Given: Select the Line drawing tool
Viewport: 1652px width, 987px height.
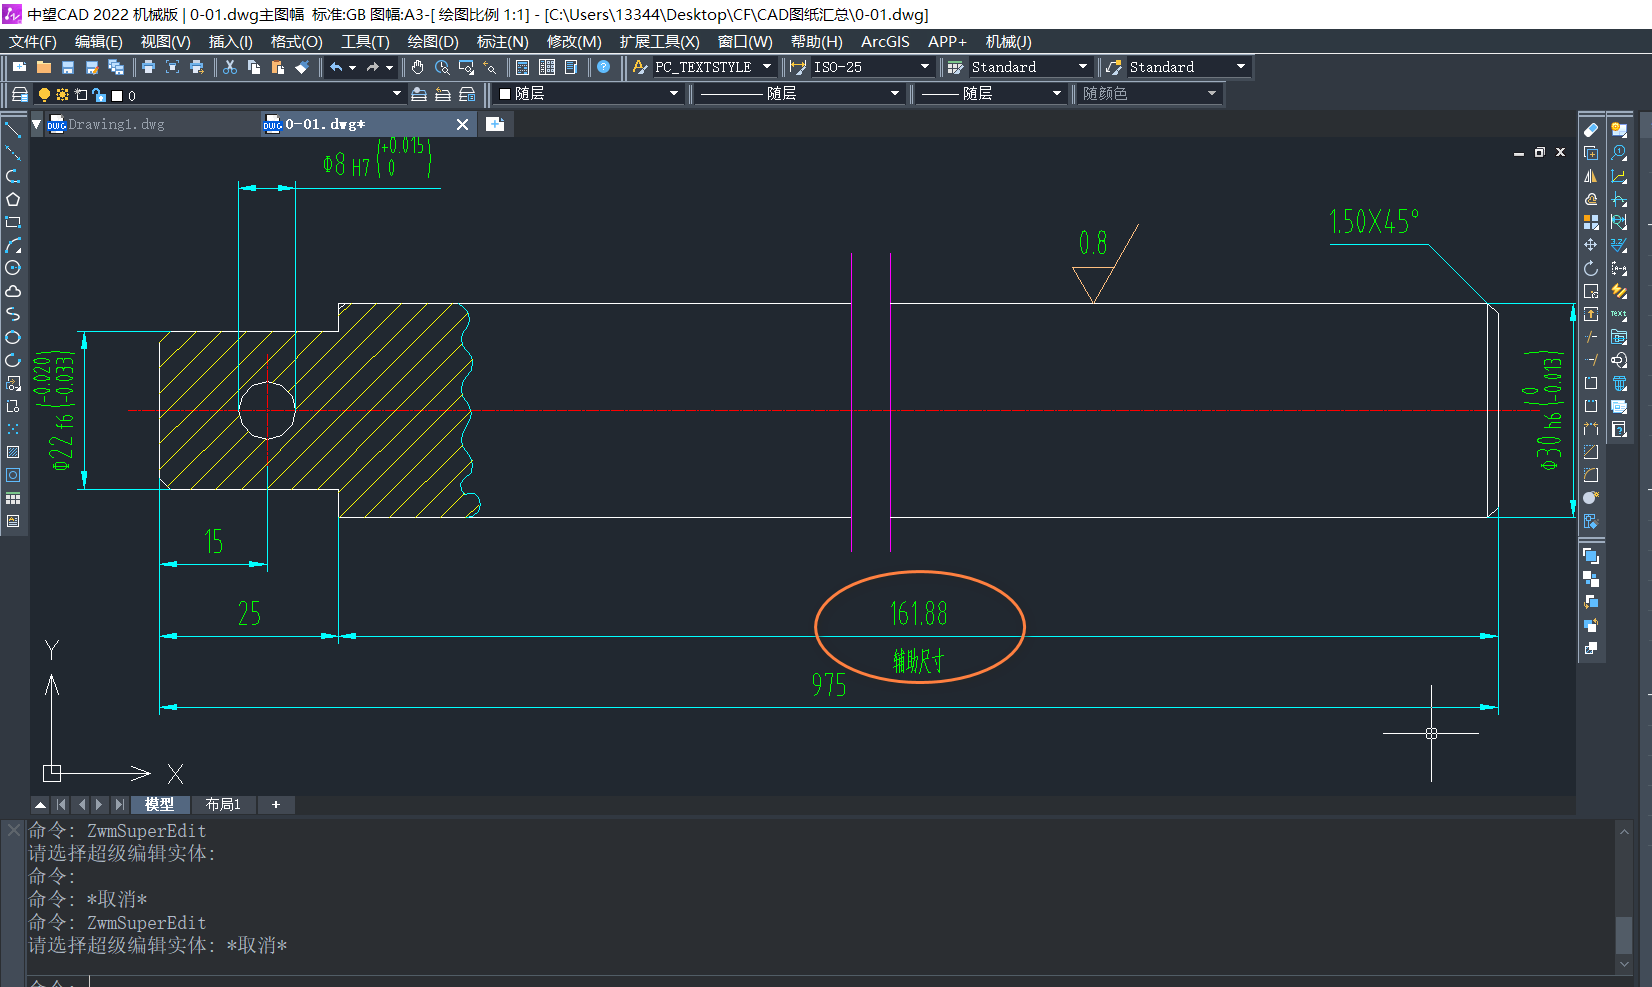Looking at the screenshot, I should coord(13,130).
